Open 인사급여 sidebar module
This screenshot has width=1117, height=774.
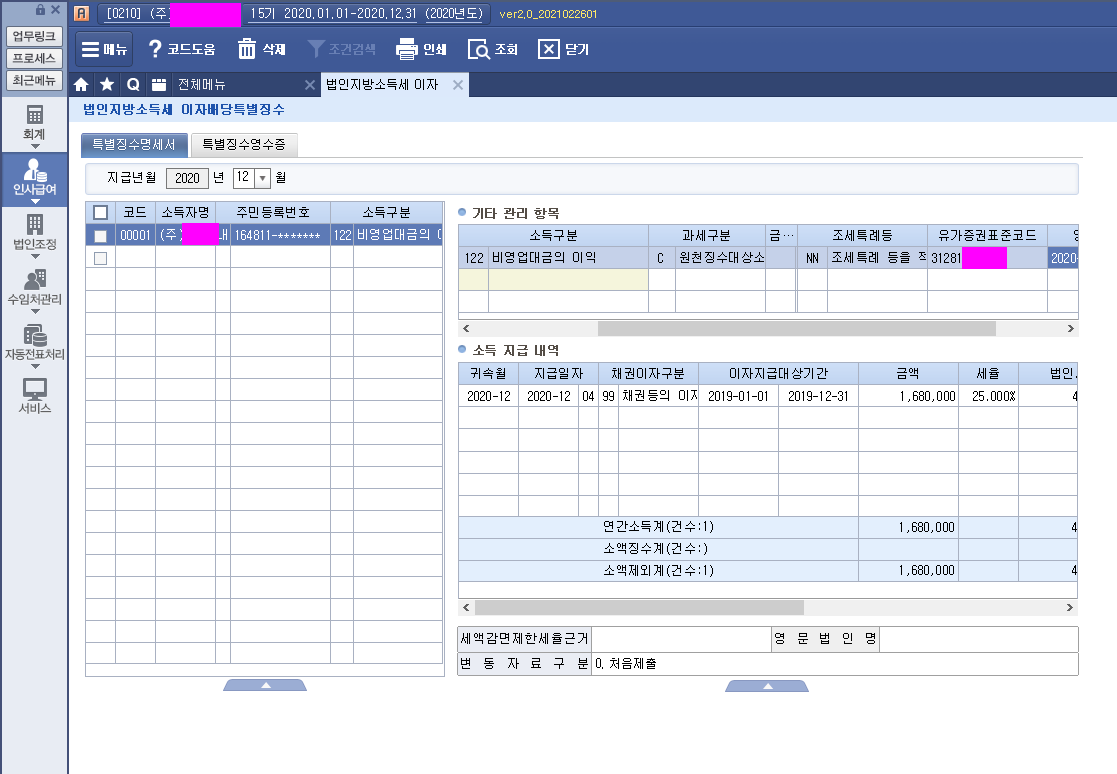34,177
